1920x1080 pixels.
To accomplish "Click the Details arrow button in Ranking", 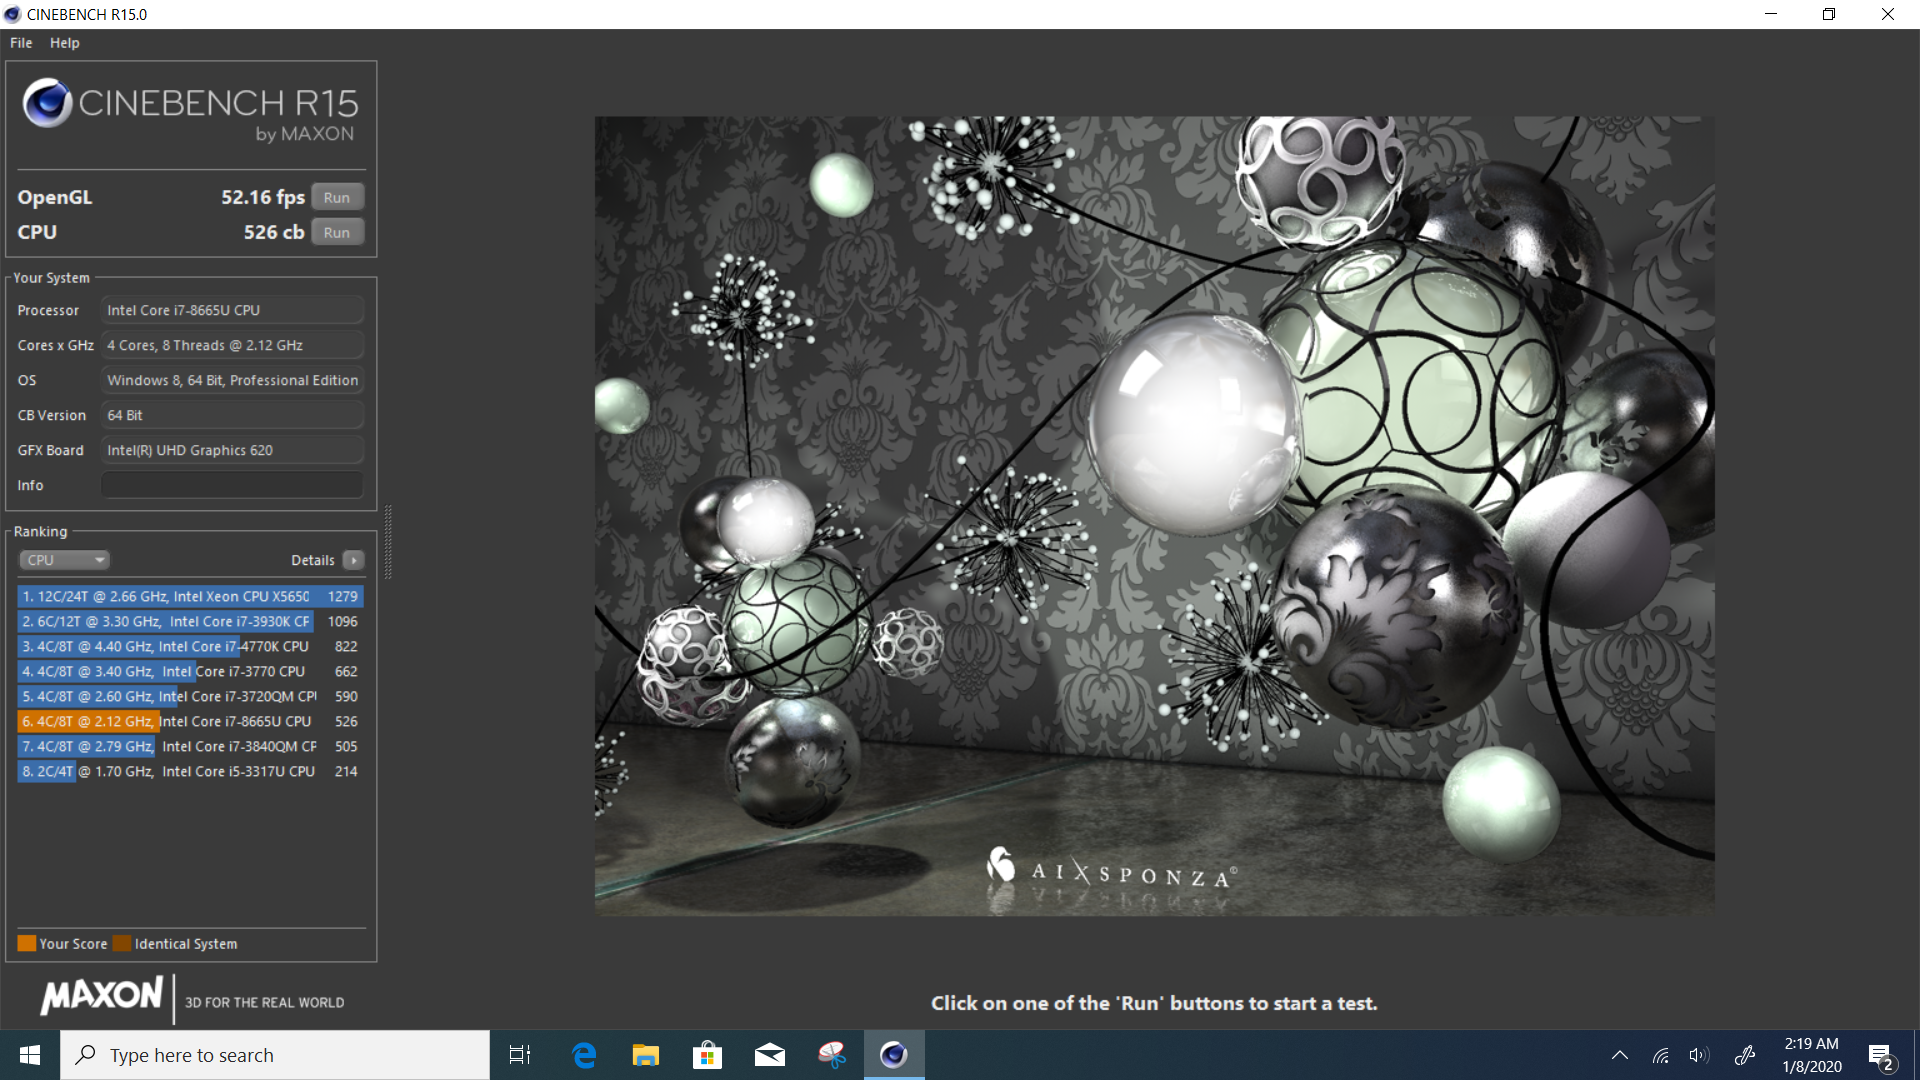I will pyautogui.click(x=353, y=560).
